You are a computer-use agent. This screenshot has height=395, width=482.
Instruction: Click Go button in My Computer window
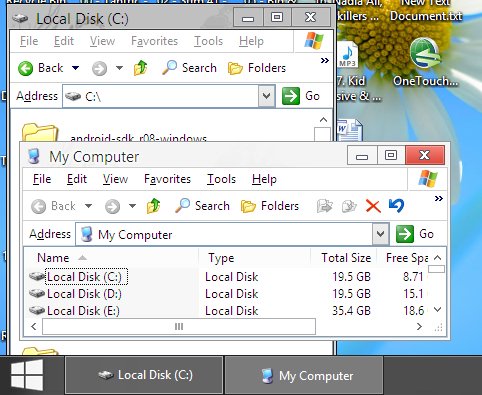415,234
